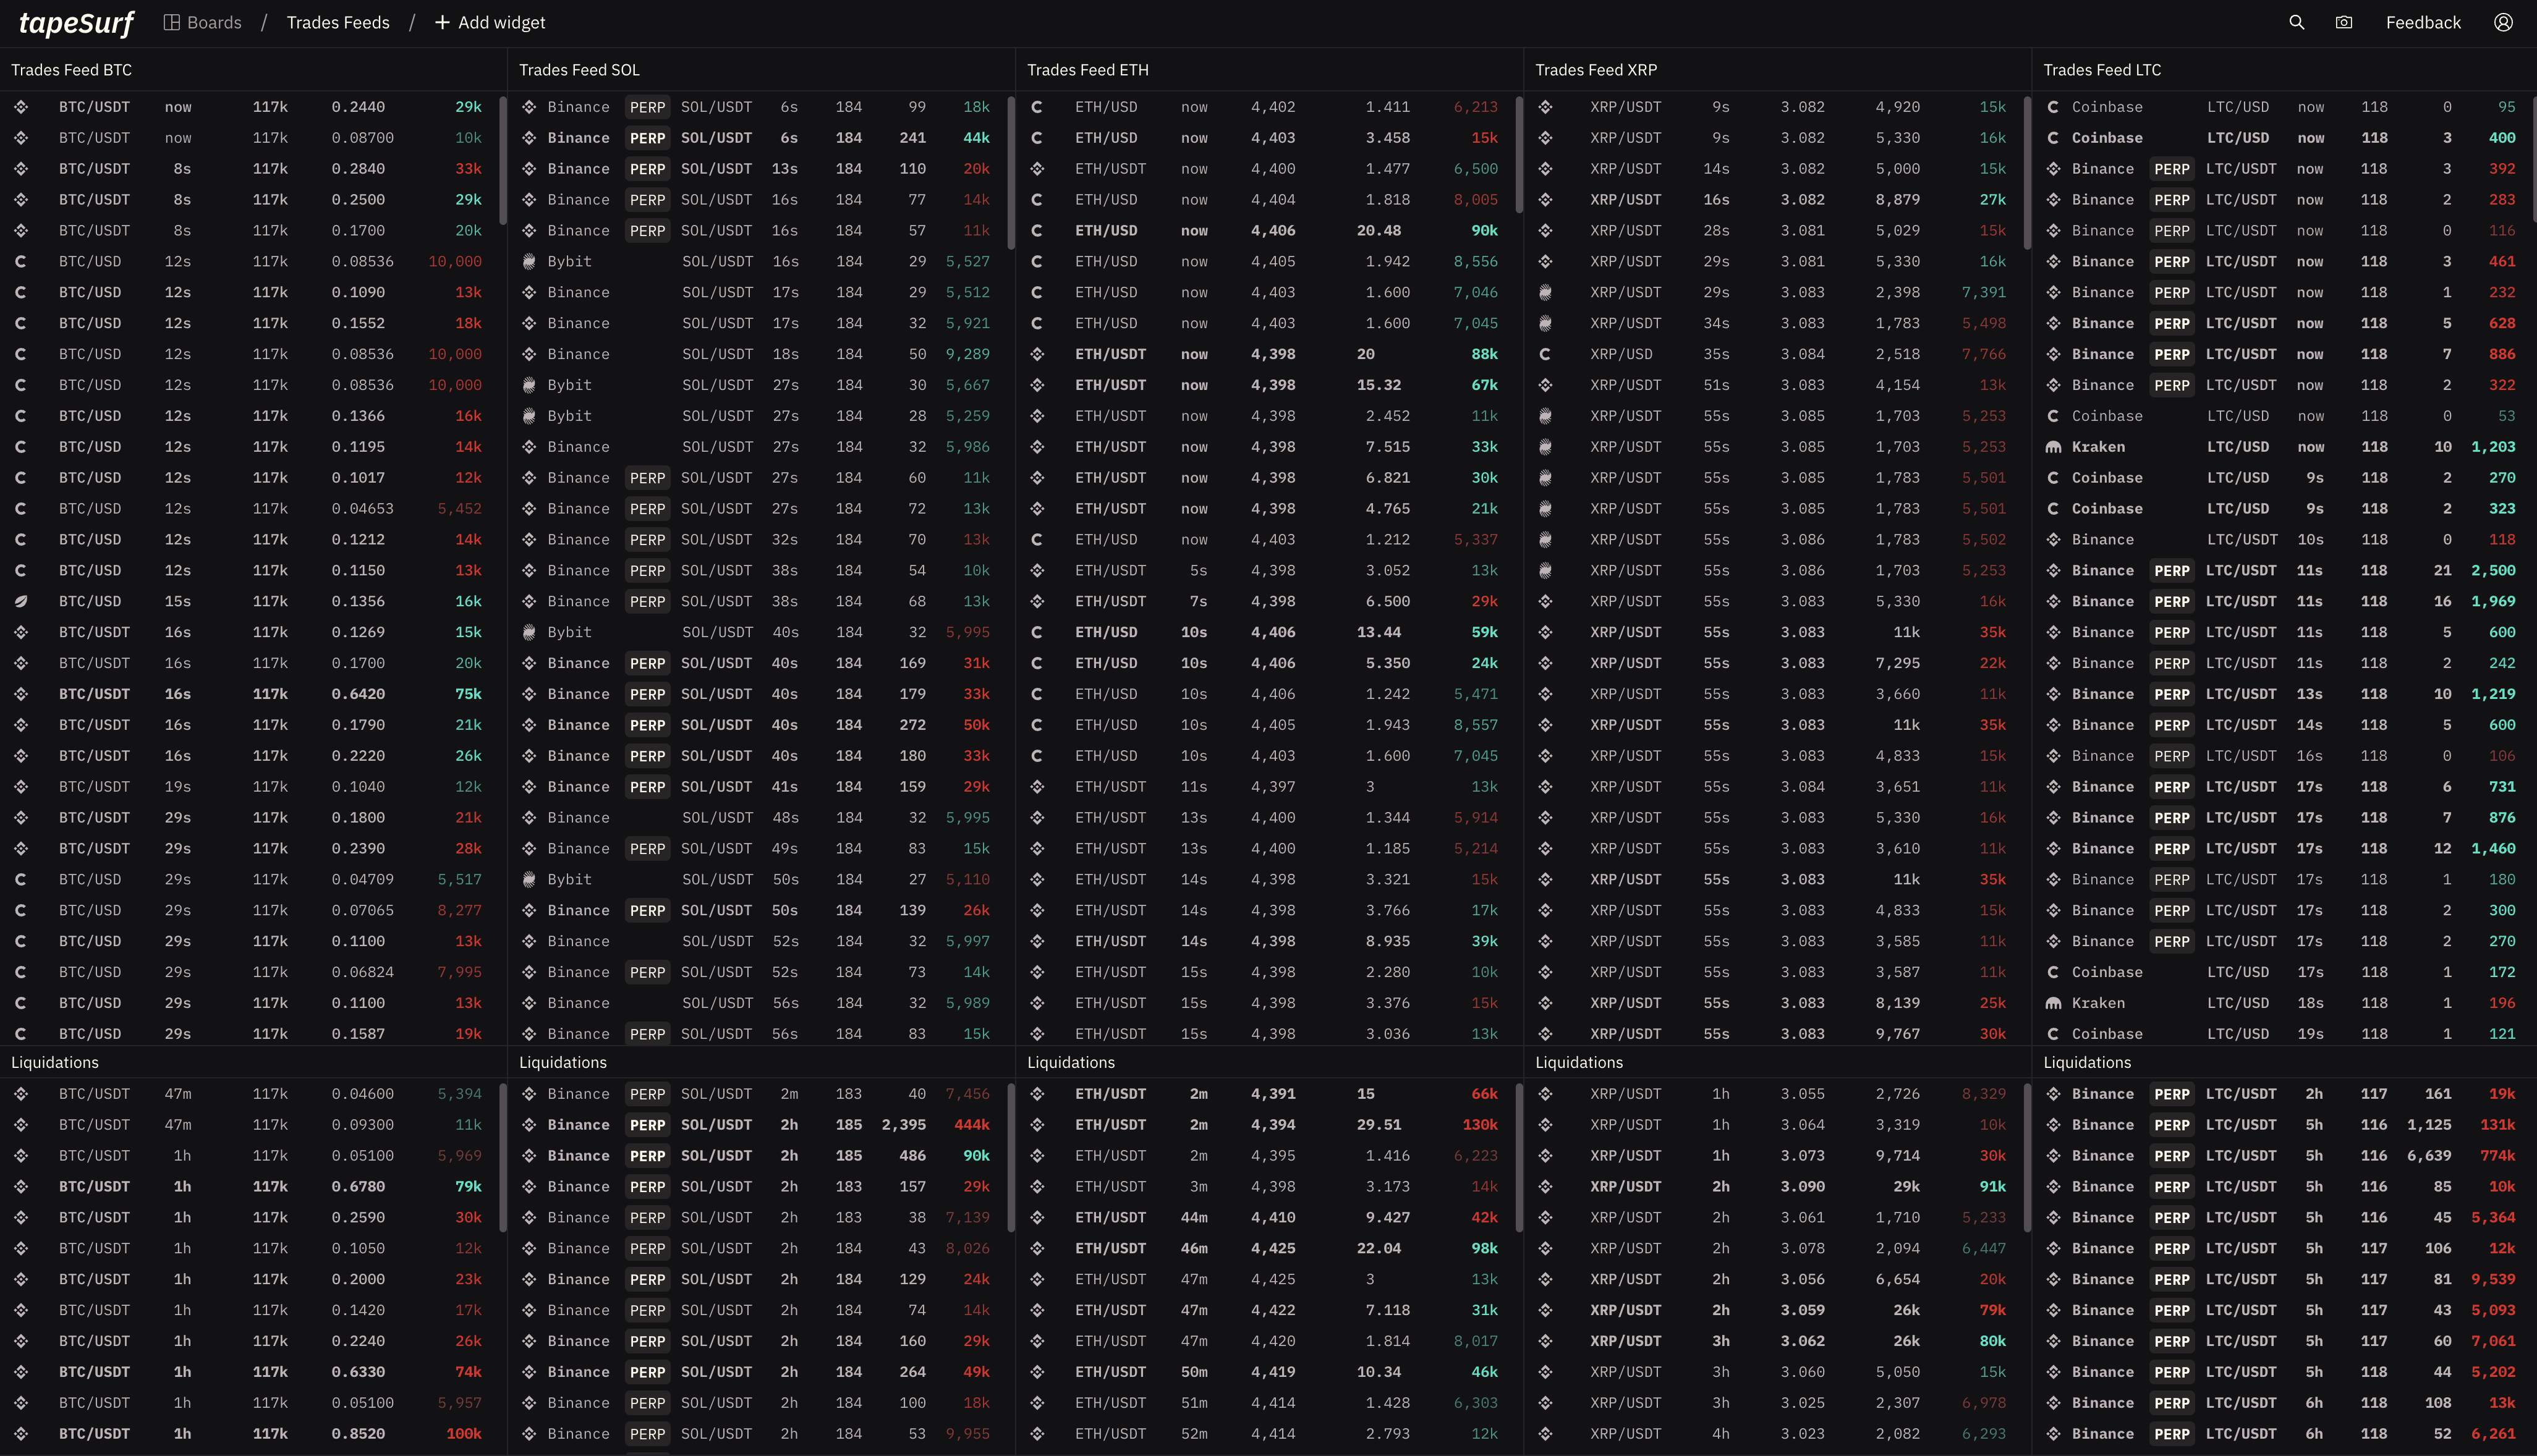
Task: Click the Coinbase icon on the top LTC/USD row
Action: pos(2053,106)
